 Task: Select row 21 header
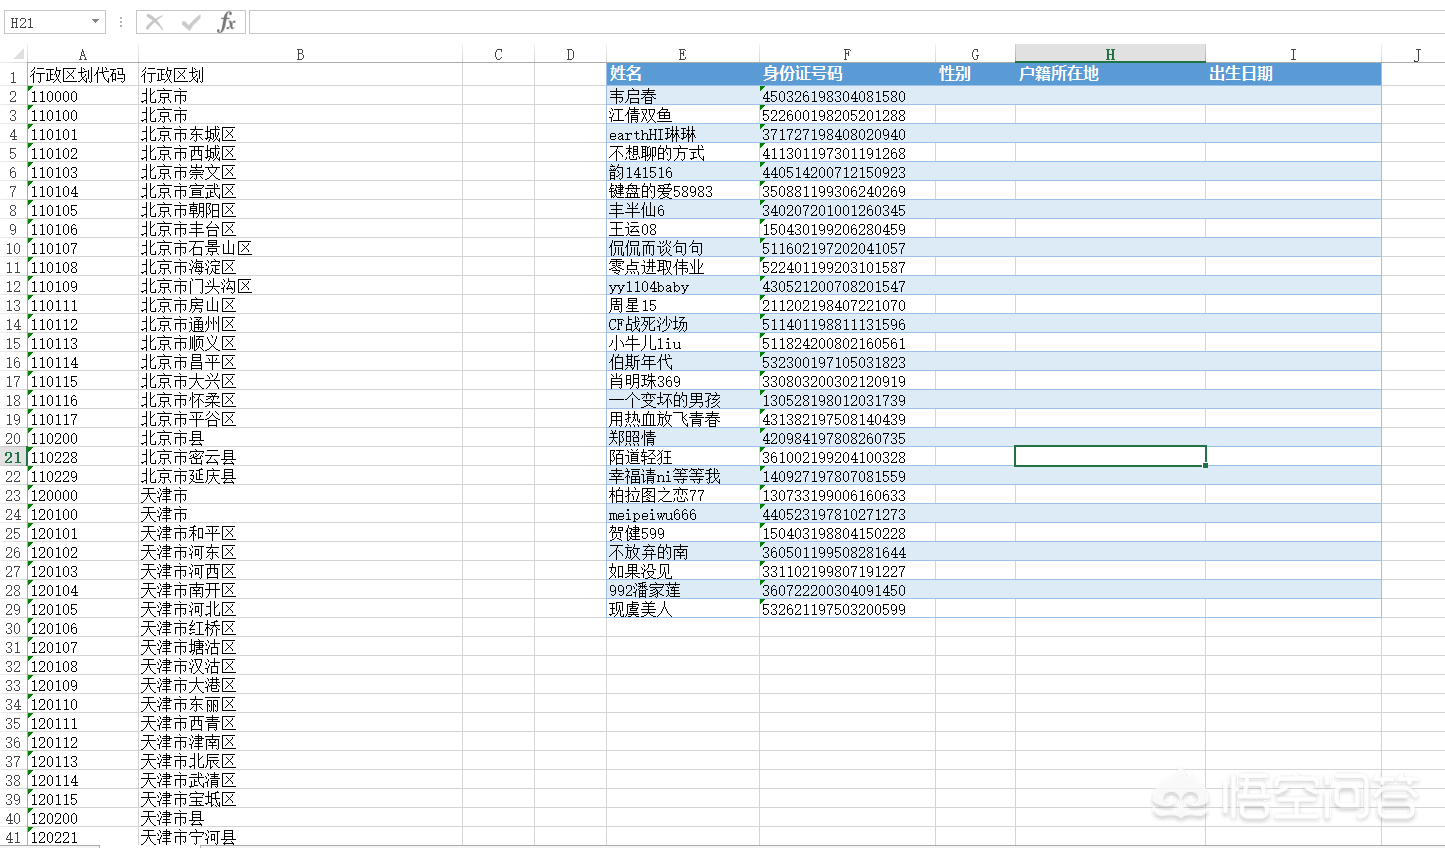[x=13, y=457]
